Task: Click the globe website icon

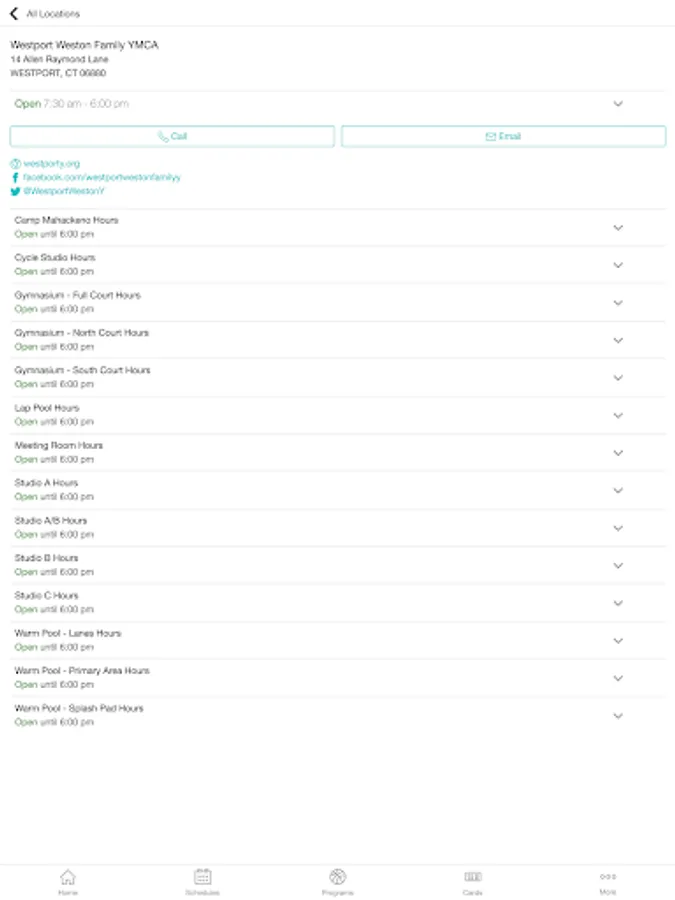Action: [x=15, y=164]
